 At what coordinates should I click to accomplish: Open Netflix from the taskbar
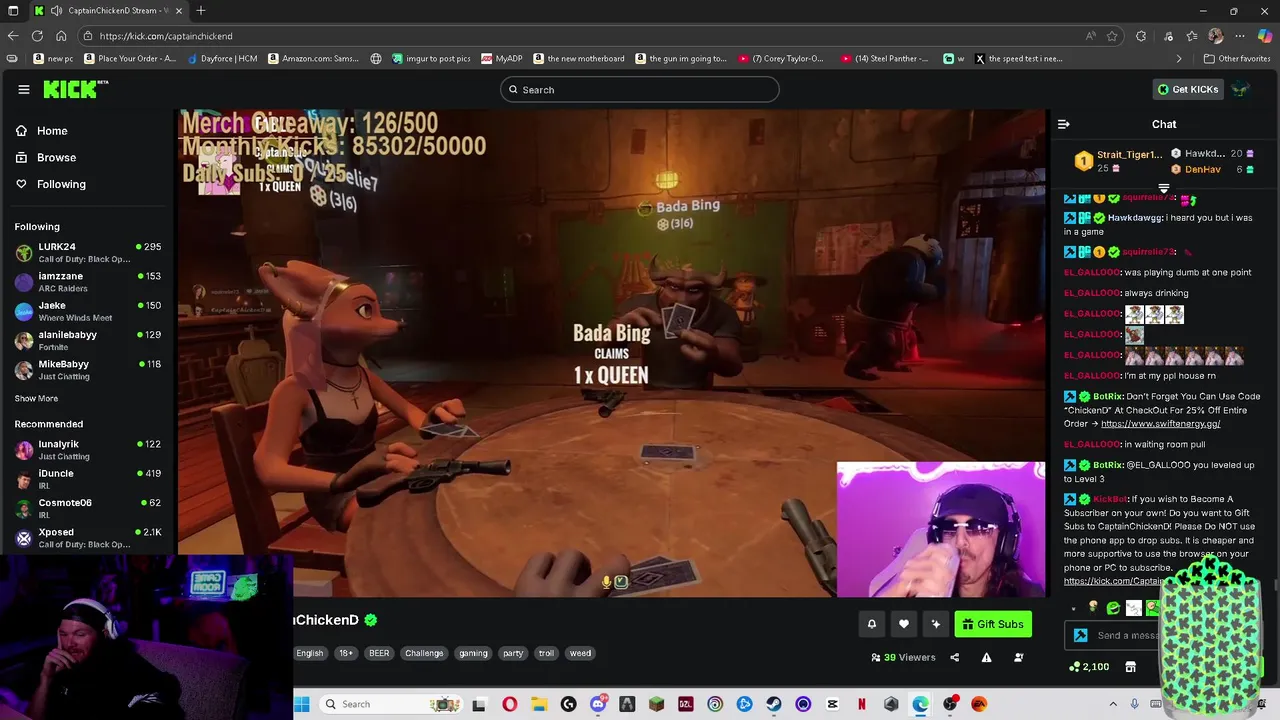click(x=862, y=704)
